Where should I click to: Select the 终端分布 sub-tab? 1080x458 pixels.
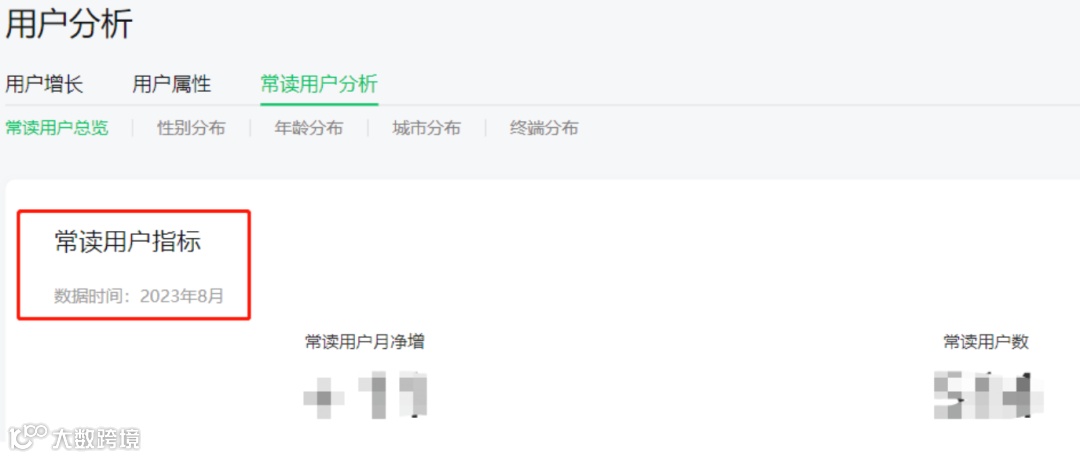click(544, 128)
